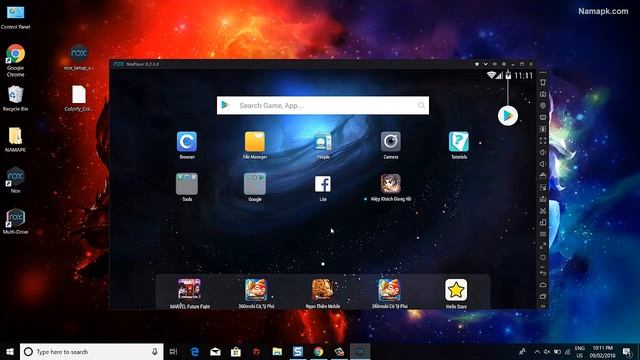640x360 pixels.
Task: Open Task View on taskbar
Action: pyautogui.click(x=173, y=351)
